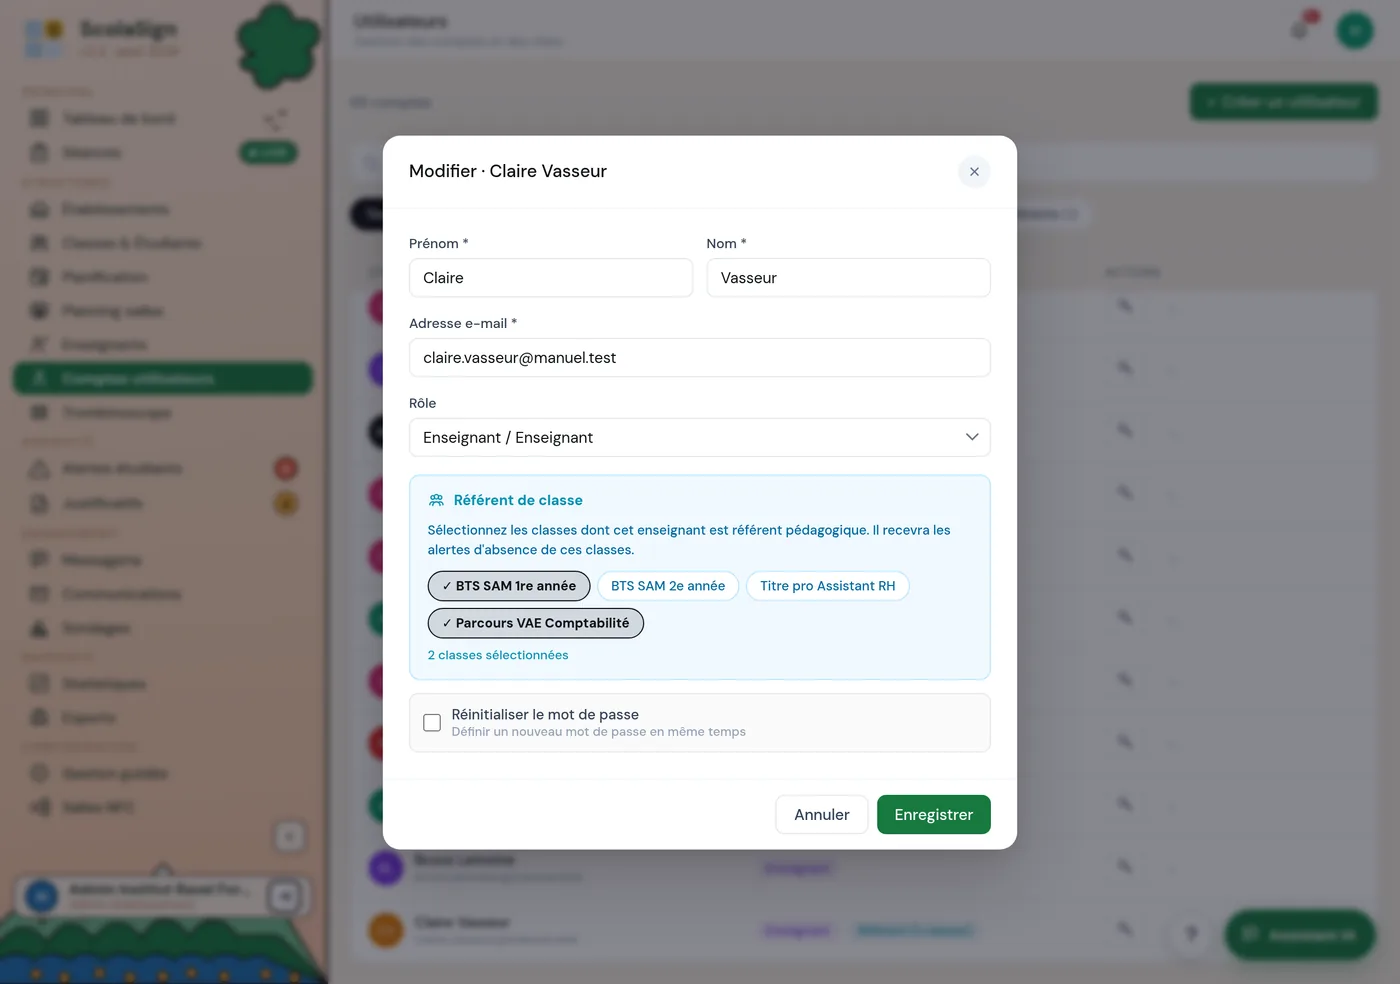Focus the Prénom field containing Claire
Image resolution: width=1400 pixels, height=984 pixels.
click(x=551, y=278)
